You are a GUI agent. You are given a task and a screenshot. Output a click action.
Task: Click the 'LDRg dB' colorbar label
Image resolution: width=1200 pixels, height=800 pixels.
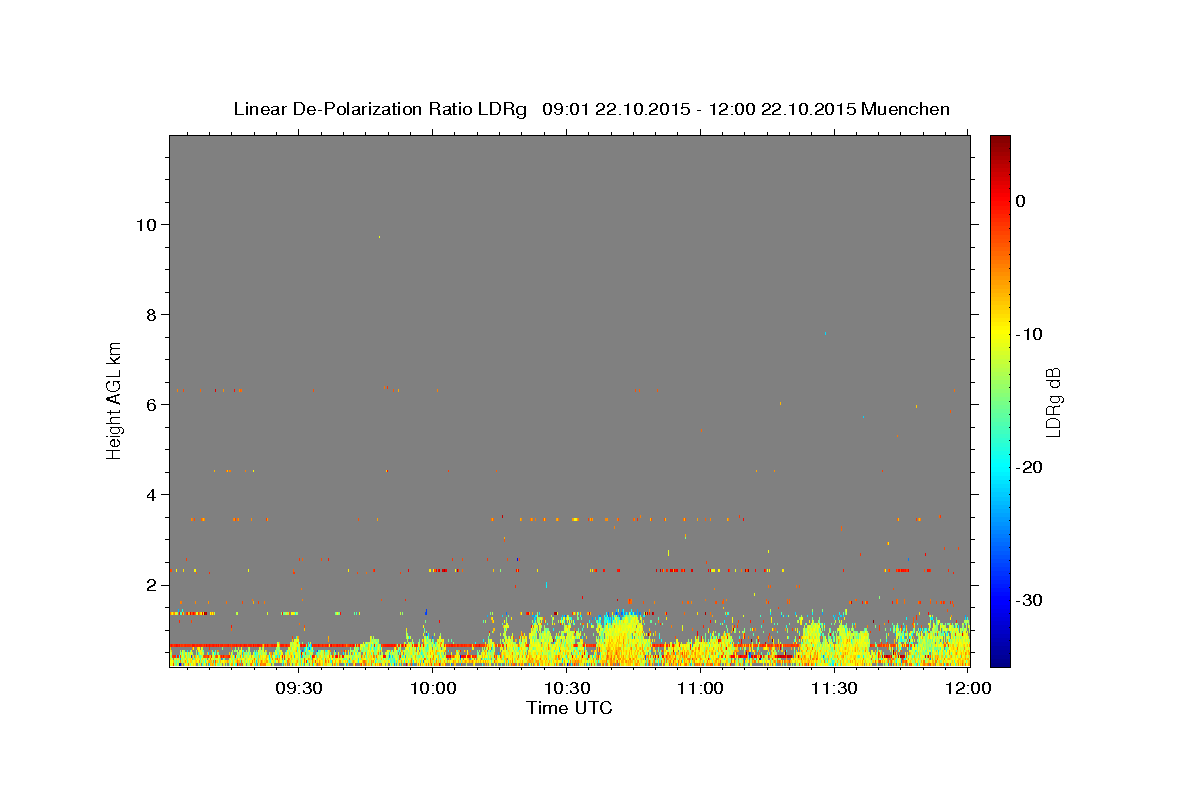tap(1053, 402)
